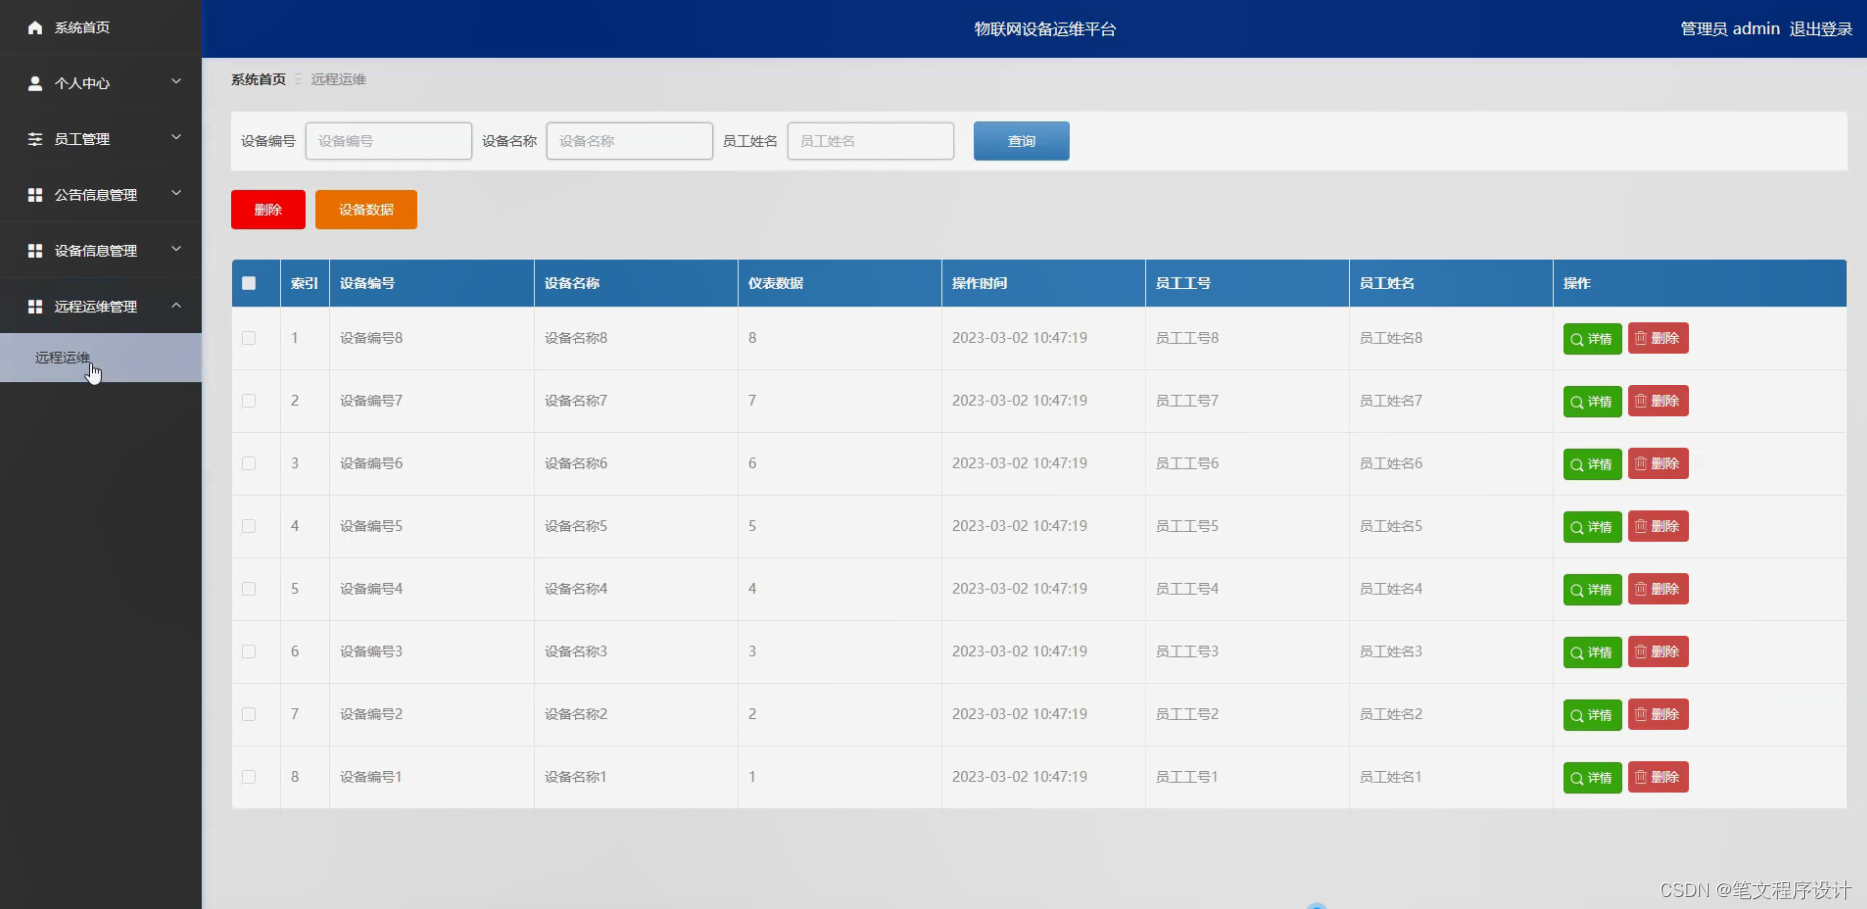
Task: Check the row for 设备编号4
Action: coord(249,589)
